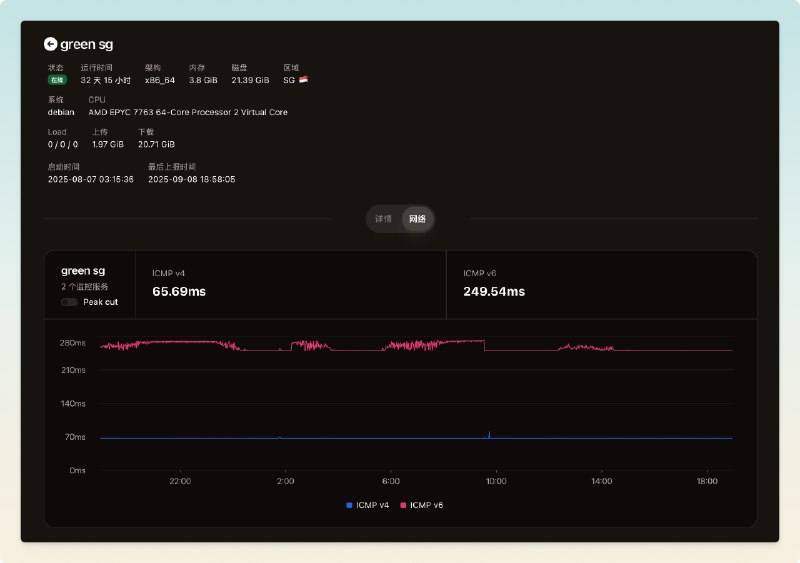Click the 280ms y-axis label
The image size is (800, 563).
74,343
